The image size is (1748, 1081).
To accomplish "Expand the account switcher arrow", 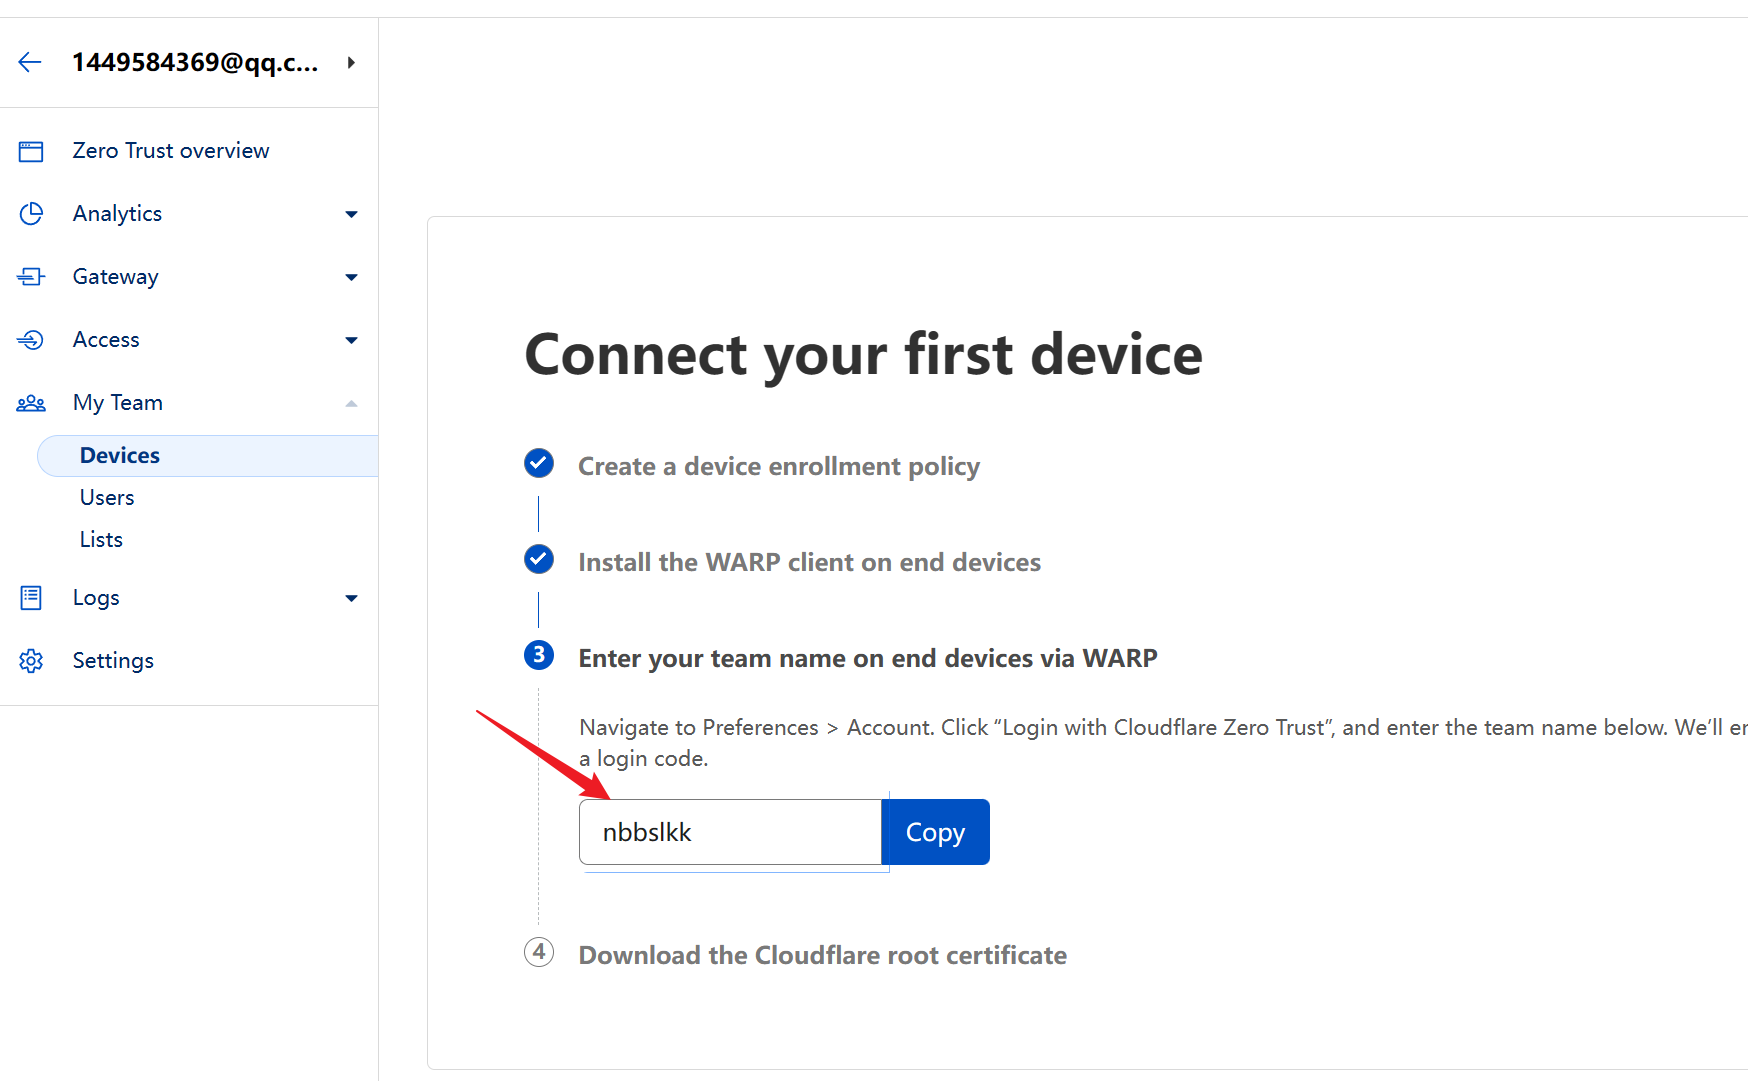I will 351,63.
